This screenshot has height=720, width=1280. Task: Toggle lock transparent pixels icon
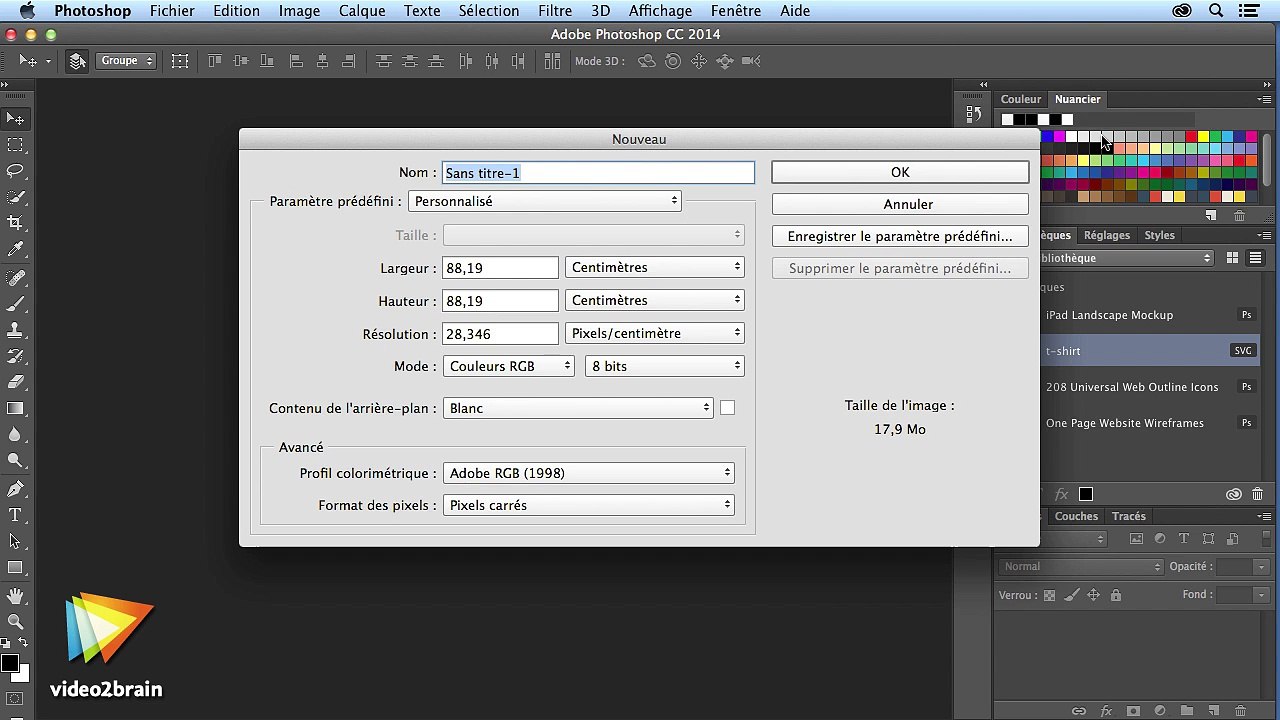1049,595
